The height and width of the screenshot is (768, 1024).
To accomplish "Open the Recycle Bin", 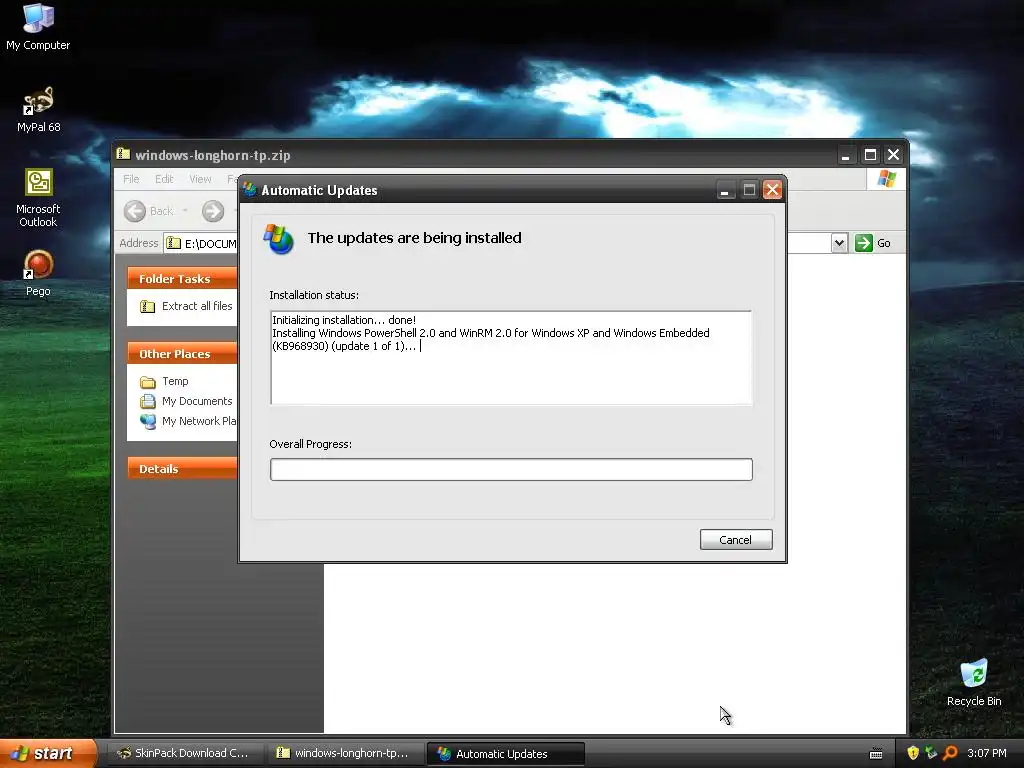I will point(974,682).
